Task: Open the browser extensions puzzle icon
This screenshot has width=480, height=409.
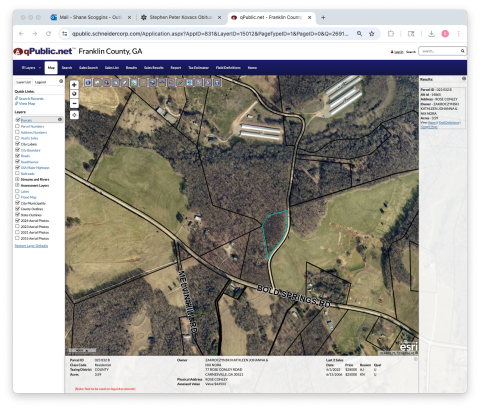Action: point(391,34)
